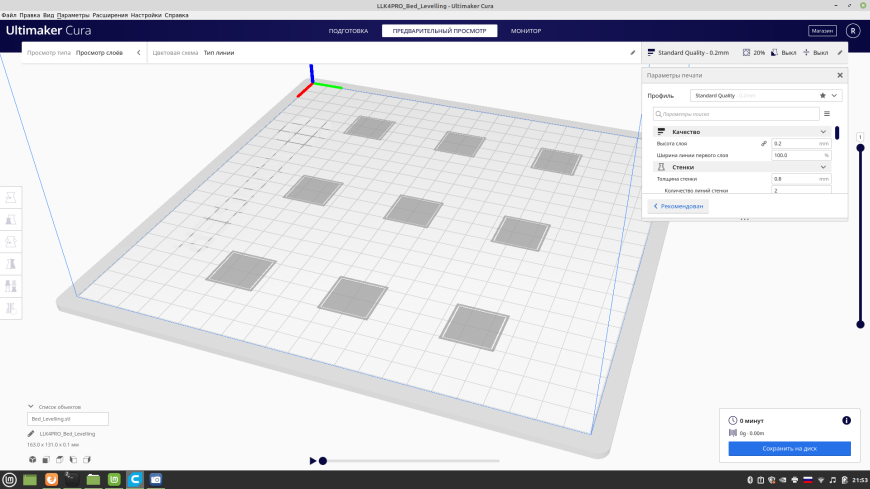Open account avatar R icon
This screenshot has height=489, width=870.
tap(853, 31)
